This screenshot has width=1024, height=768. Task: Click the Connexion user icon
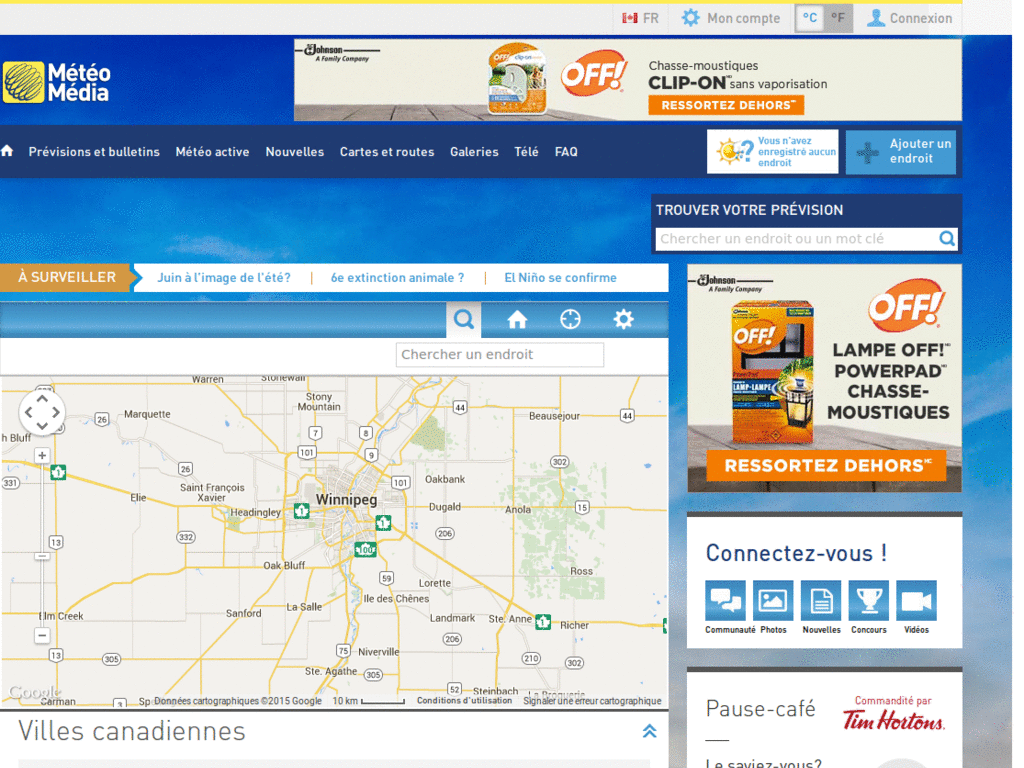coord(876,18)
